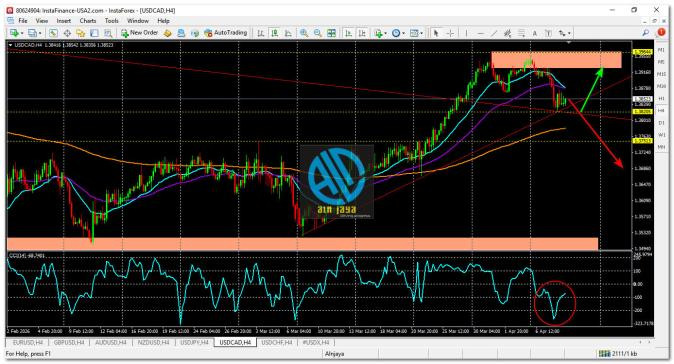Viewport: 674px width, 364px height.
Task: Select the M1 timeframe button
Action: pyautogui.click(x=661, y=50)
